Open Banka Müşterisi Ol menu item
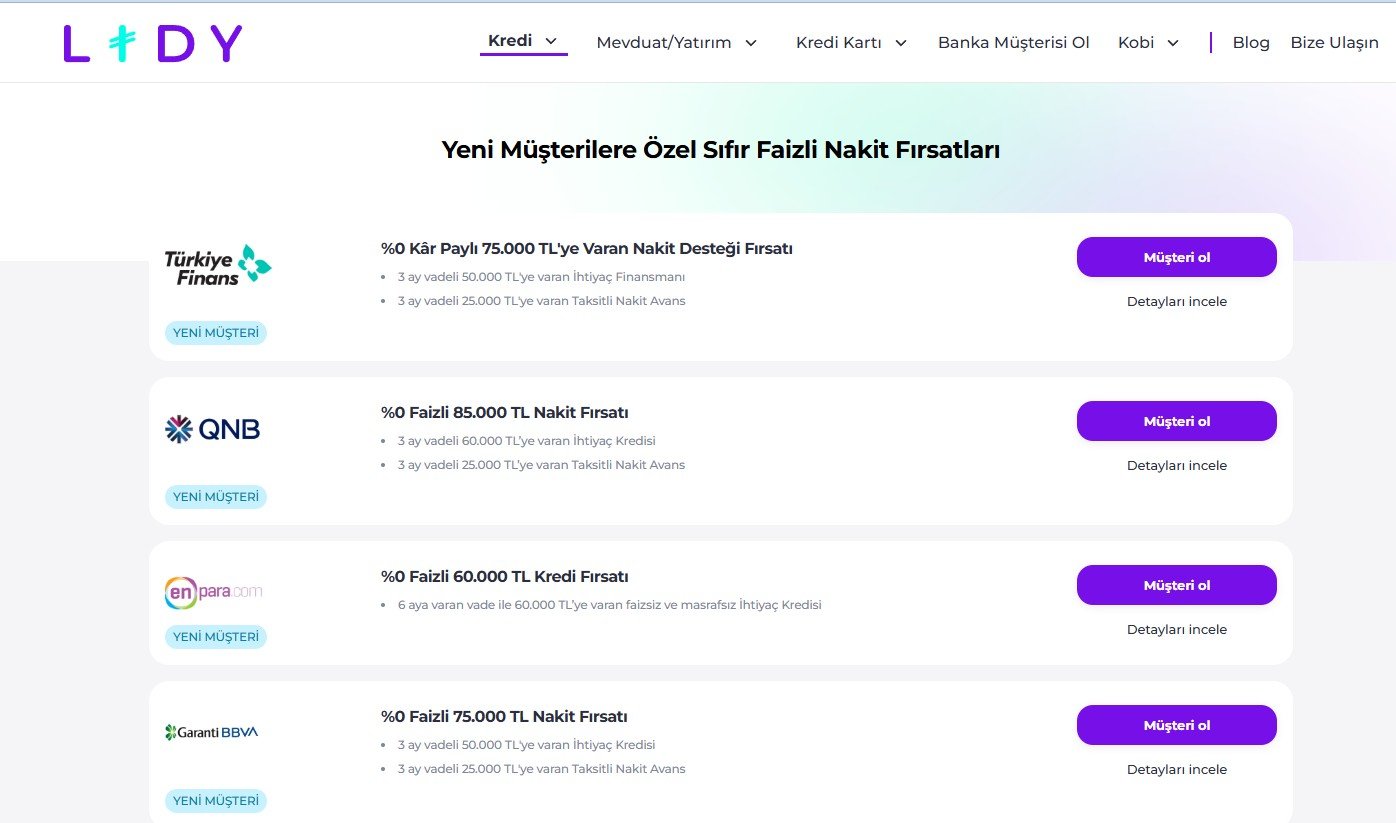The image size is (1396, 823). [1013, 43]
